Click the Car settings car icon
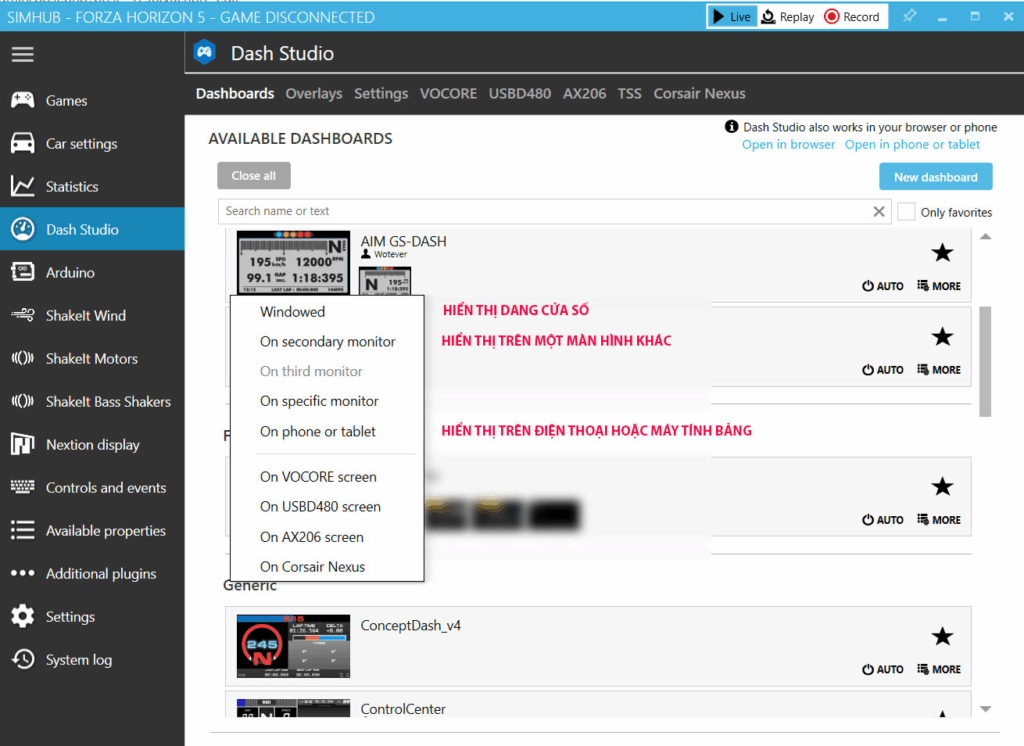1024x746 pixels. point(23,144)
